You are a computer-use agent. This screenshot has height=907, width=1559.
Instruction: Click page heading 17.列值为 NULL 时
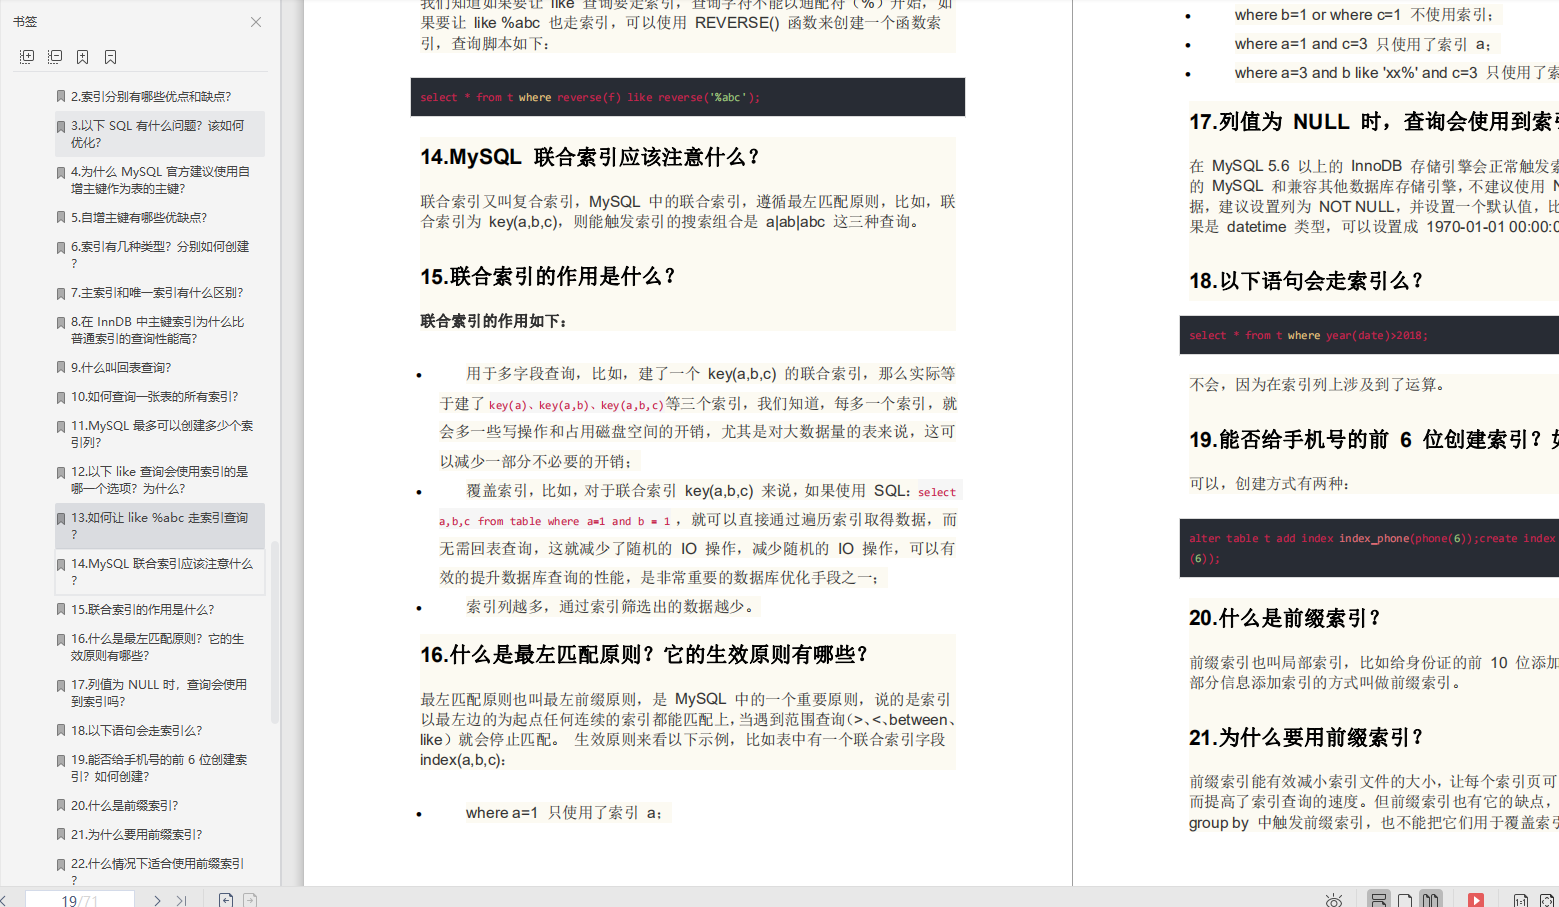click(x=1374, y=122)
